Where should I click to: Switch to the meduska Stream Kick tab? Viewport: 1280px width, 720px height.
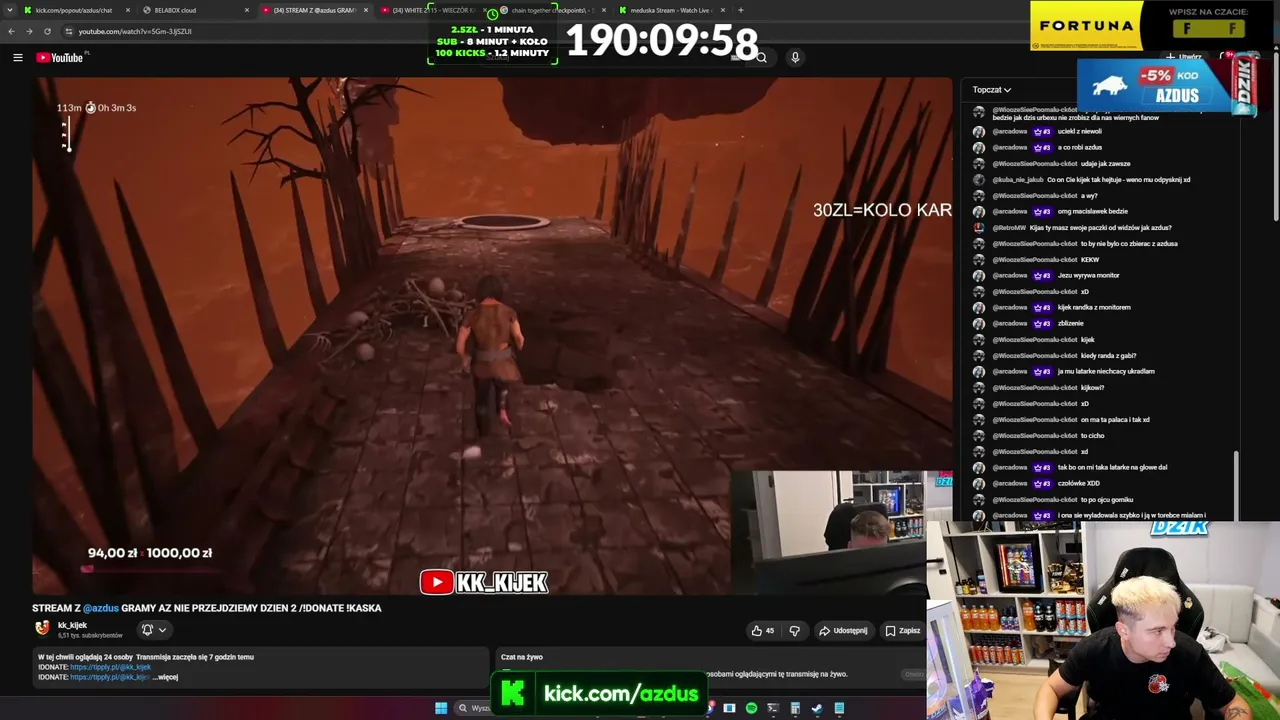point(670,10)
